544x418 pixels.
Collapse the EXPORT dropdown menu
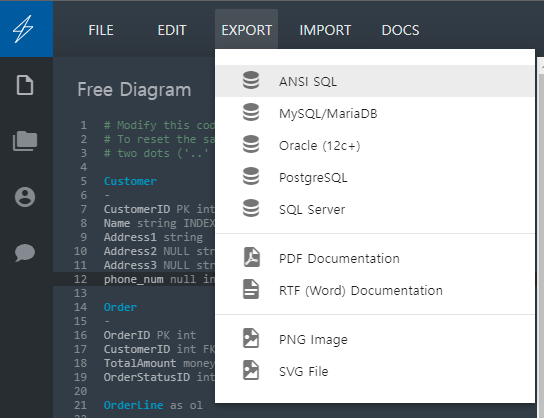tap(247, 30)
